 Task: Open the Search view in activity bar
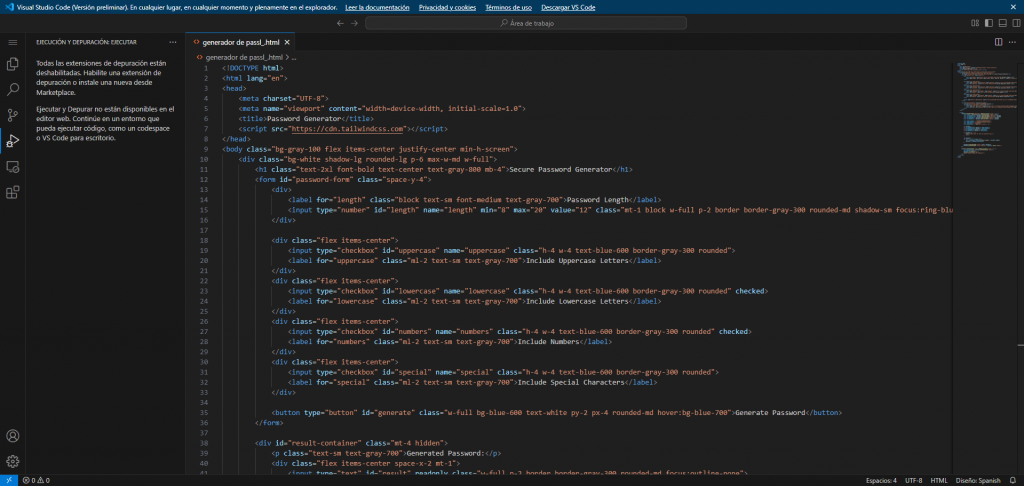12,89
